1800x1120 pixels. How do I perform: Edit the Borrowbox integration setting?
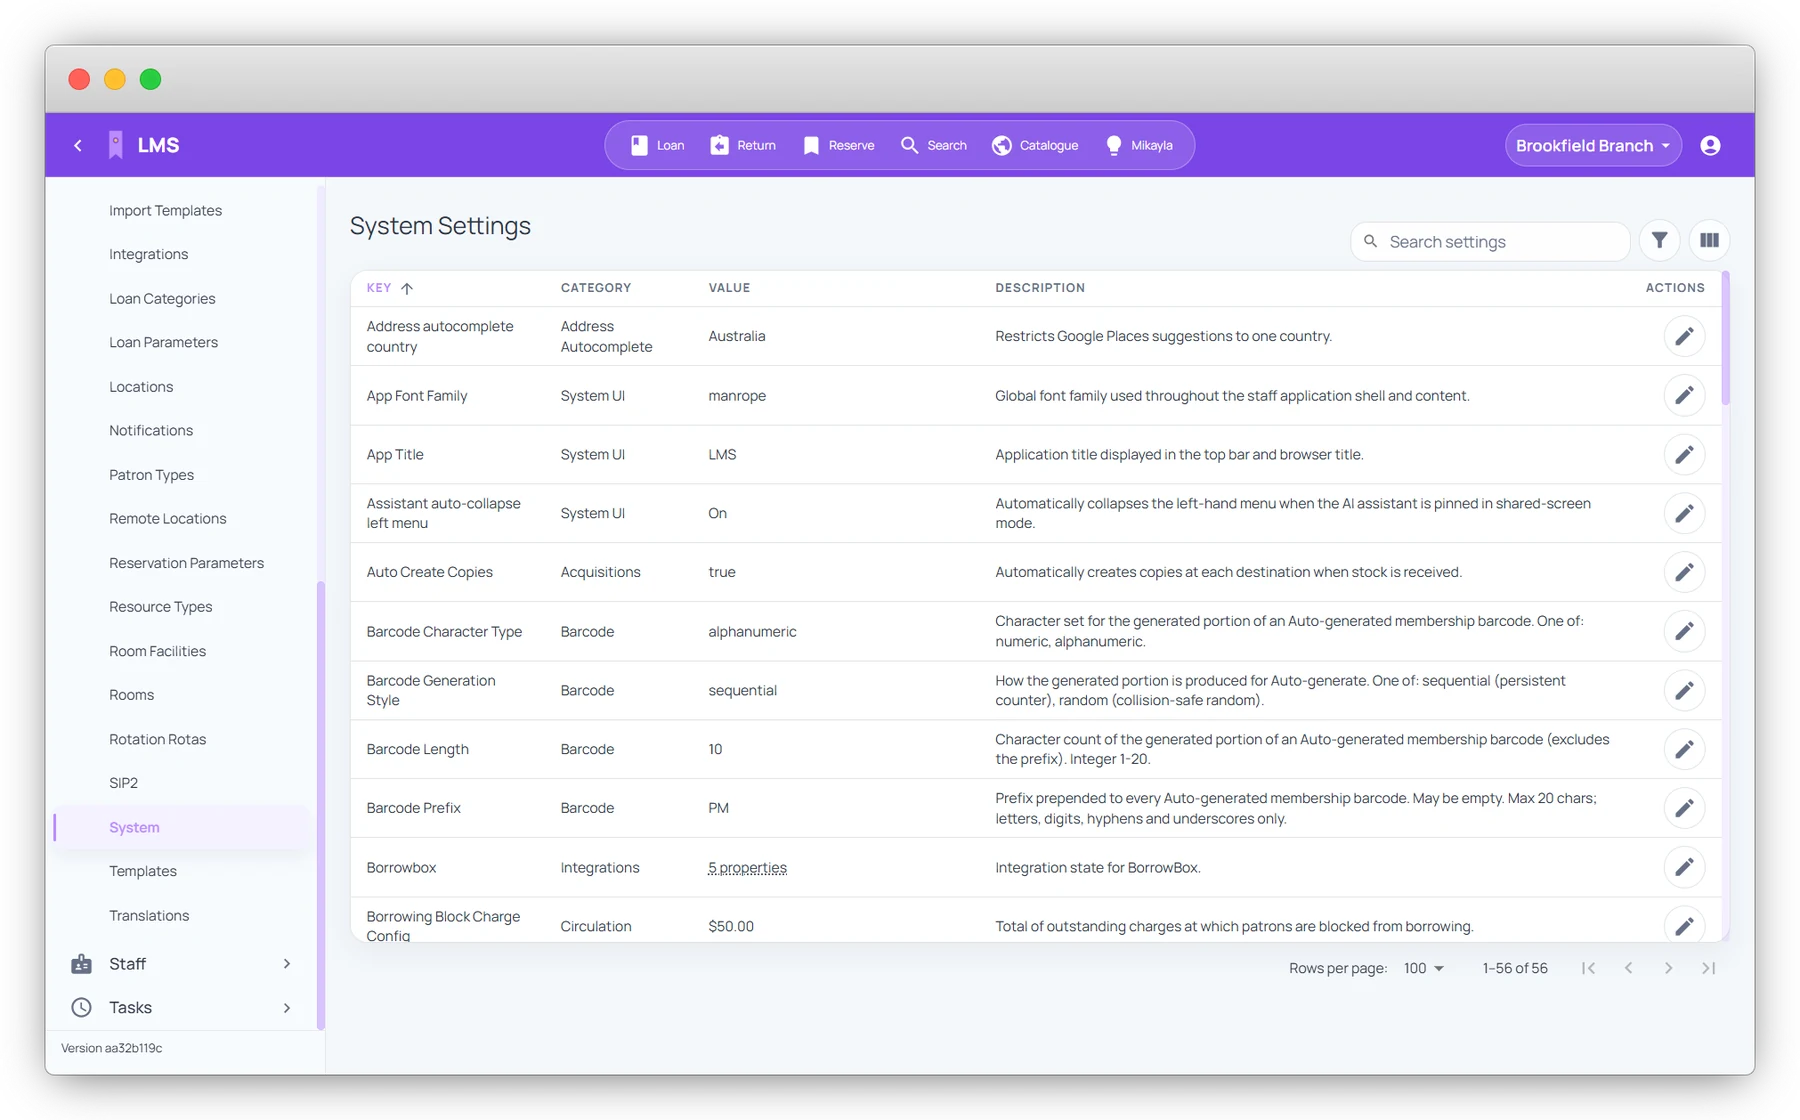coord(1684,867)
